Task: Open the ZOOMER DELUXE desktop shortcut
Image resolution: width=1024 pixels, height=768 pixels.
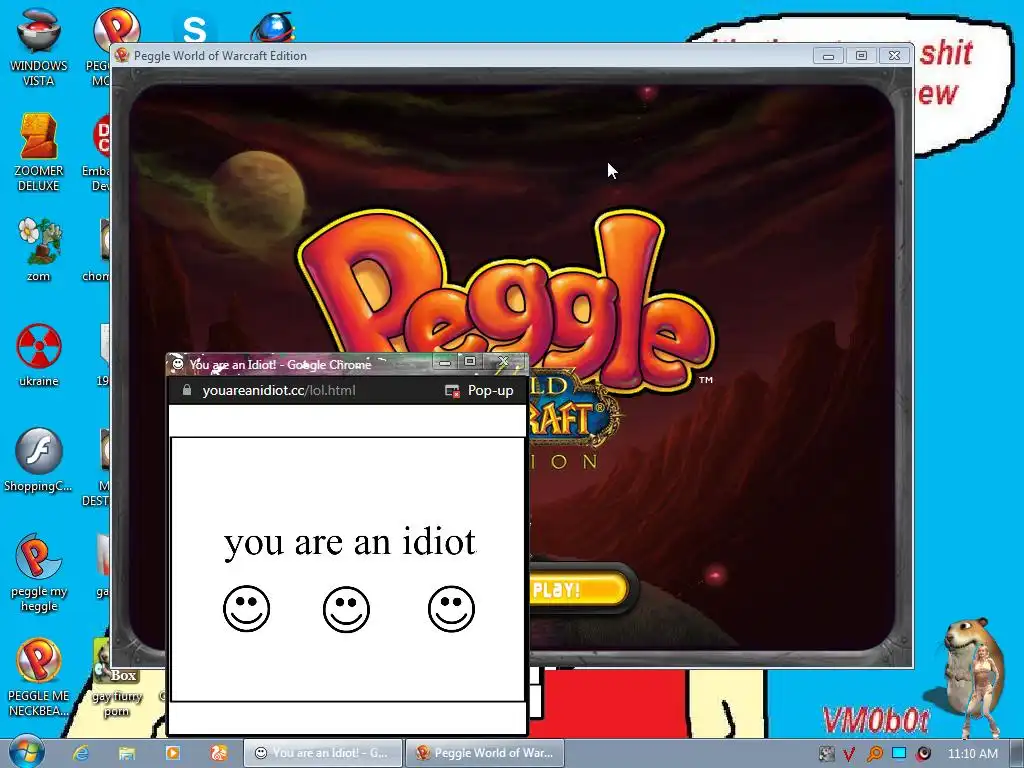Action: point(39,152)
